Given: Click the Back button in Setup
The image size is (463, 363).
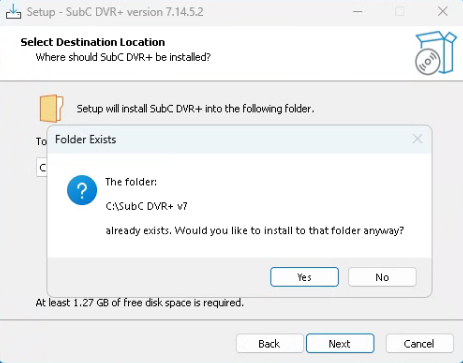Looking at the screenshot, I should pos(269,343).
